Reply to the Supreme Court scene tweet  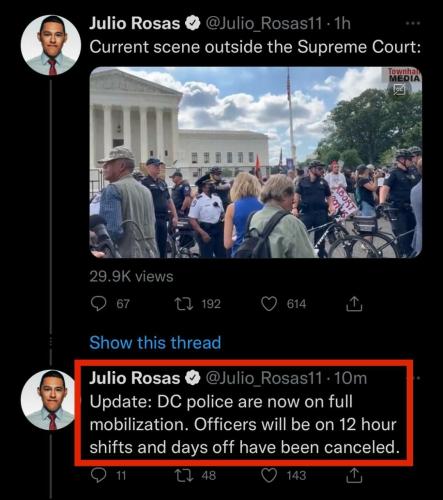(x=98, y=304)
